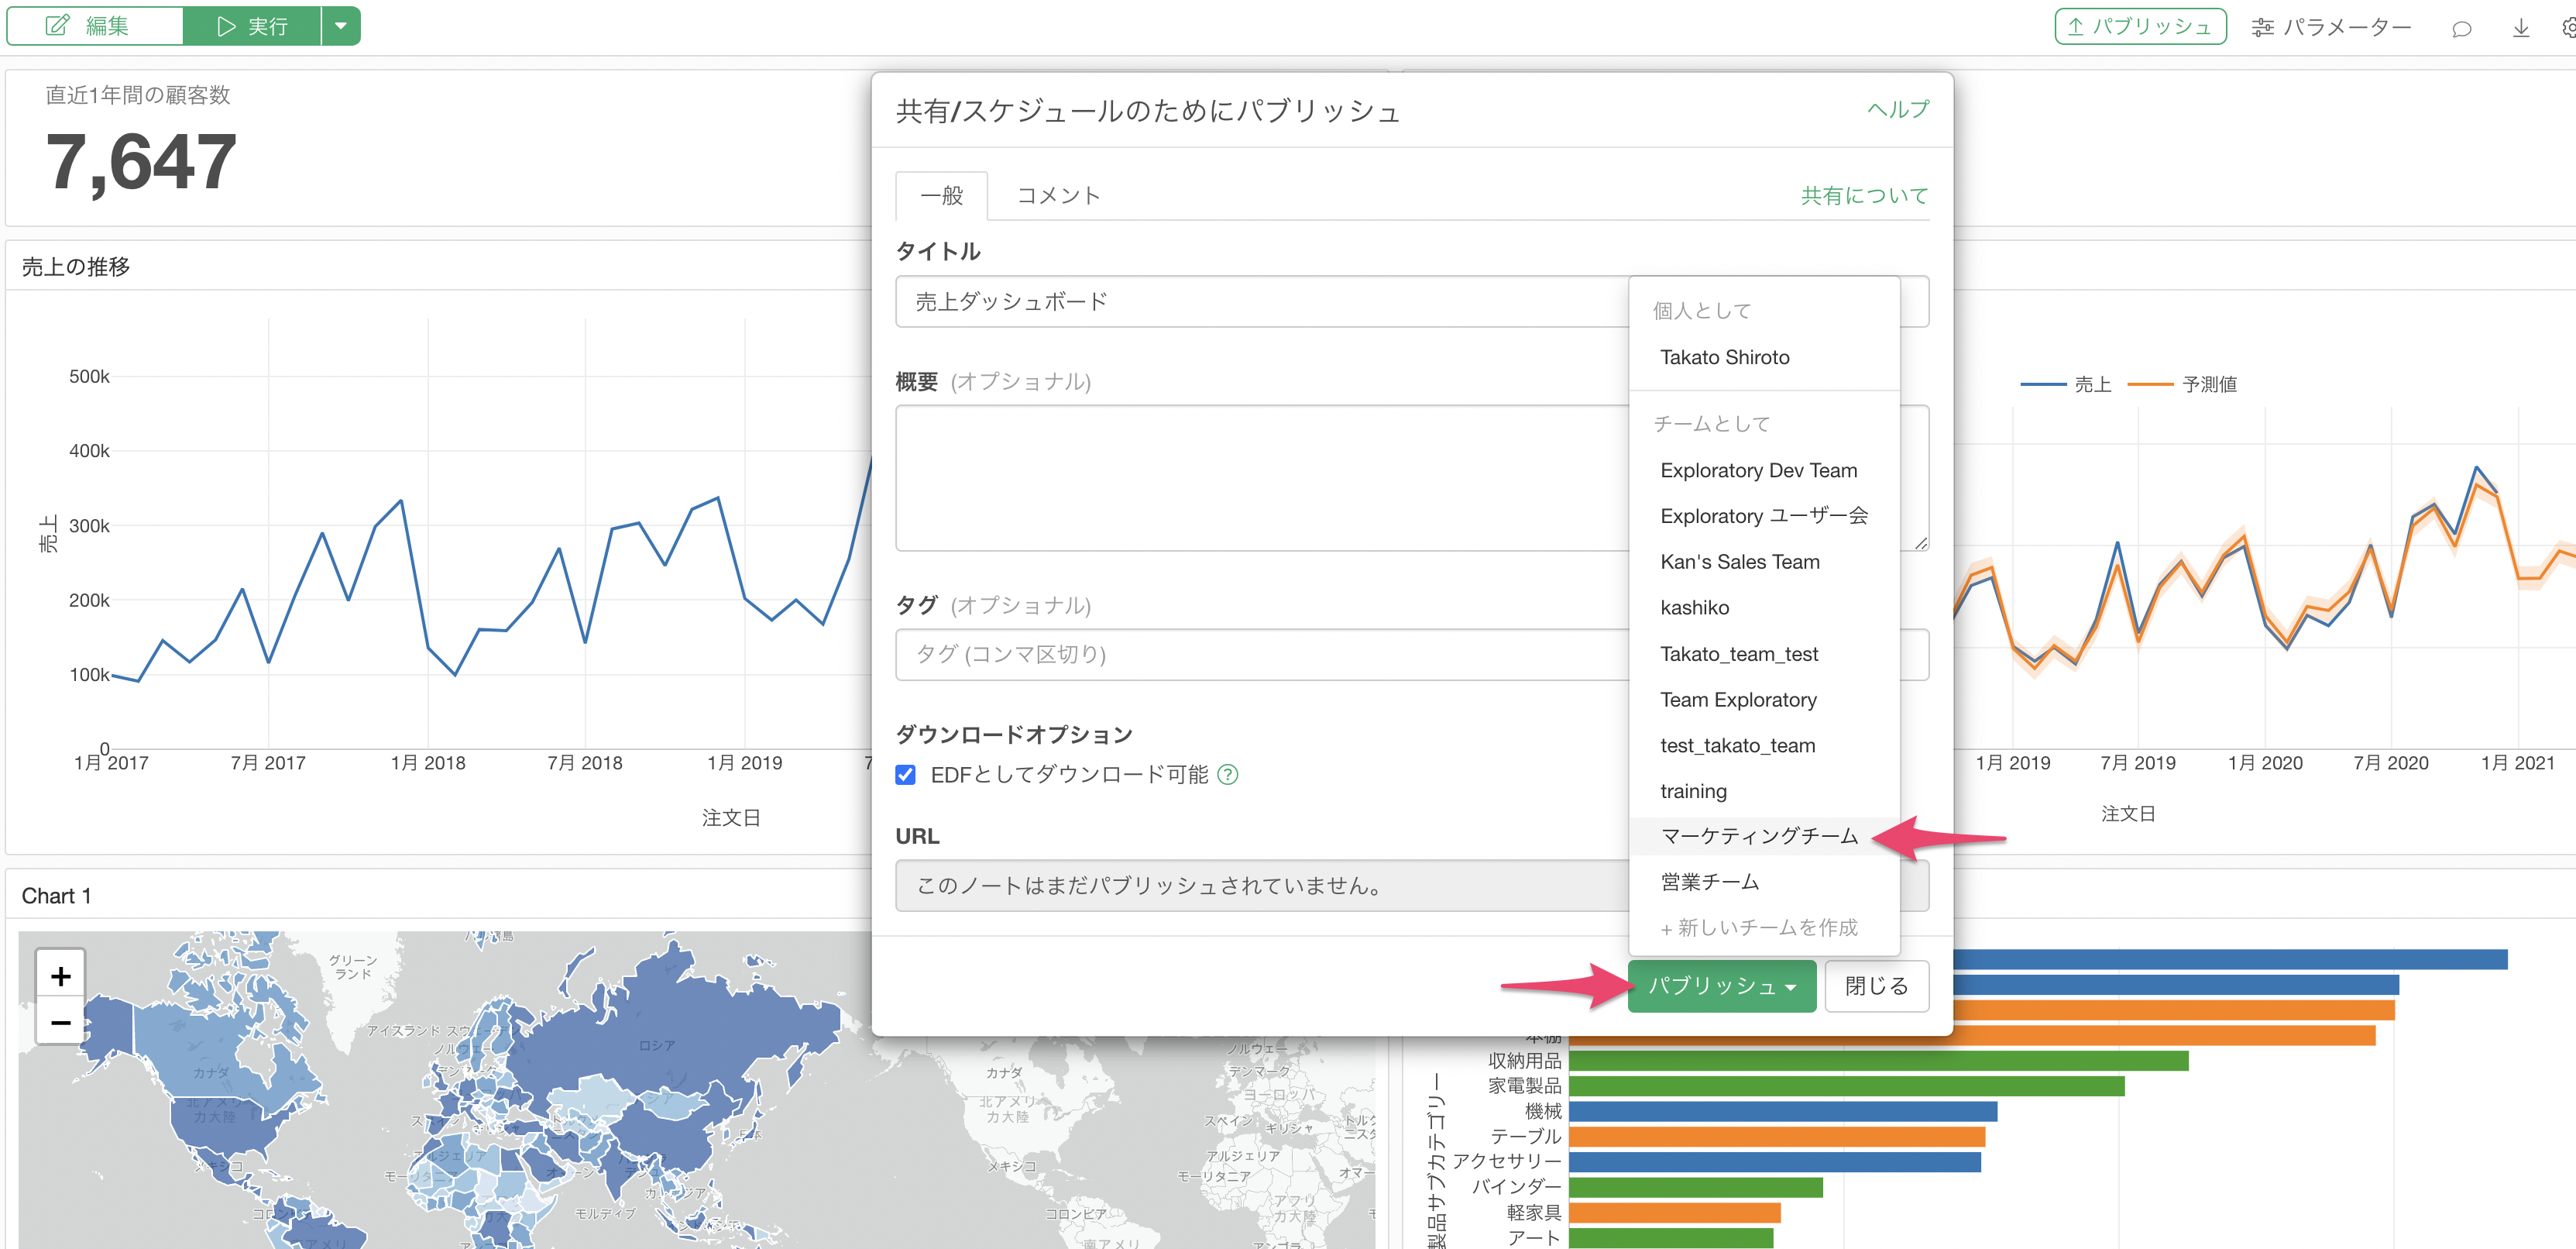
Task: Run the dashboard with 実行 button
Action: [x=252, y=26]
